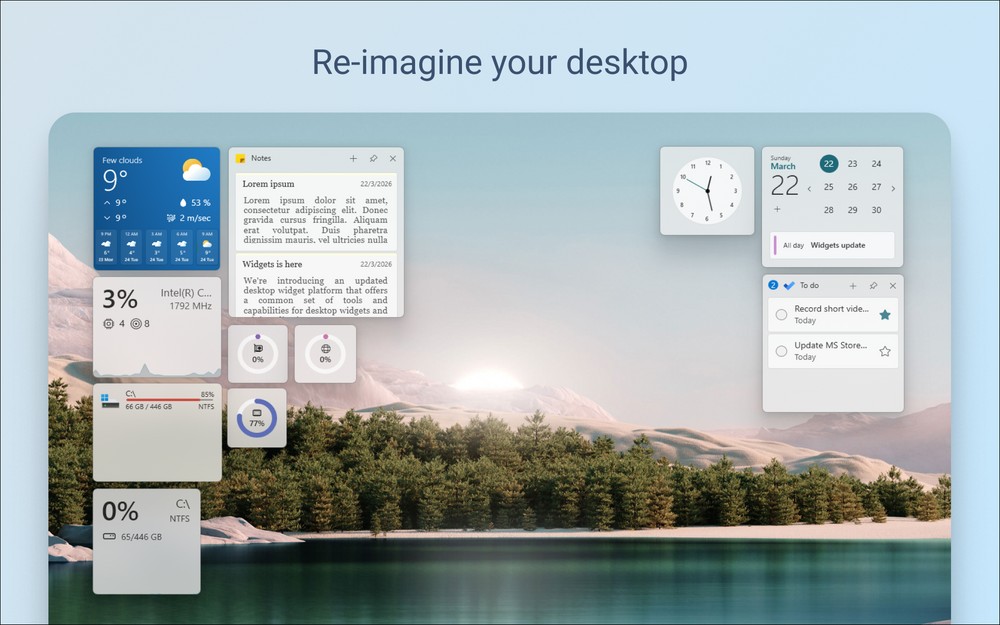Image resolution: width=1000 pixels, height=625 pixels.
Task: Open the network usage gauge widget
Action: click(x=325, y=353)
